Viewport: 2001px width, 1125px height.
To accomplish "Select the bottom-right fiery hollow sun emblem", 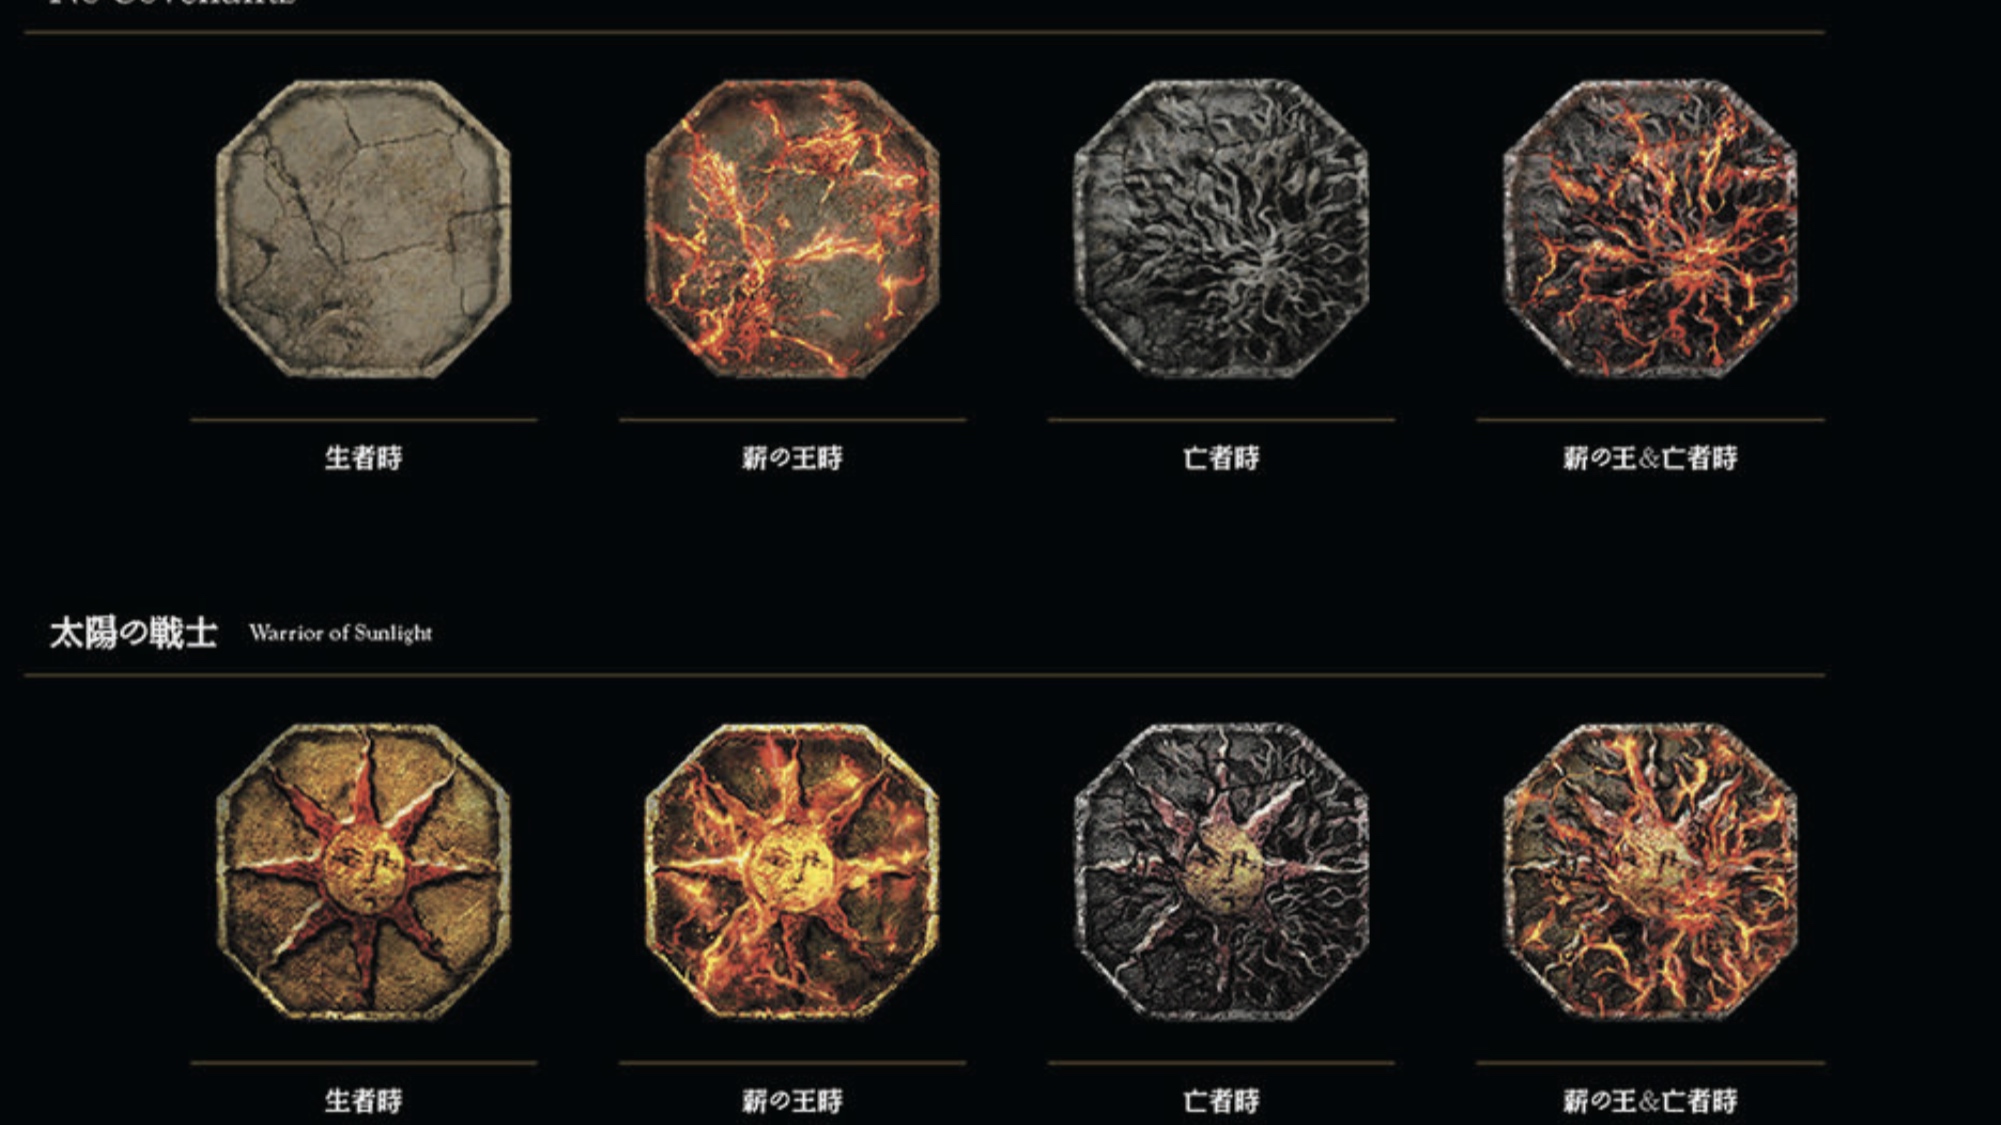I will click(1650, 872).
